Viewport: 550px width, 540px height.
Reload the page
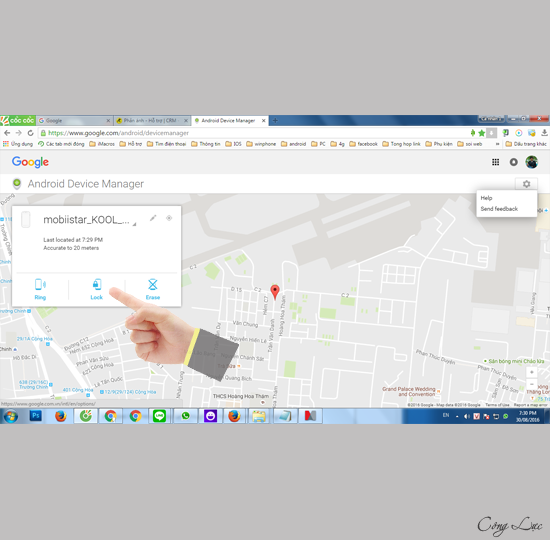[x=31, y=133]
